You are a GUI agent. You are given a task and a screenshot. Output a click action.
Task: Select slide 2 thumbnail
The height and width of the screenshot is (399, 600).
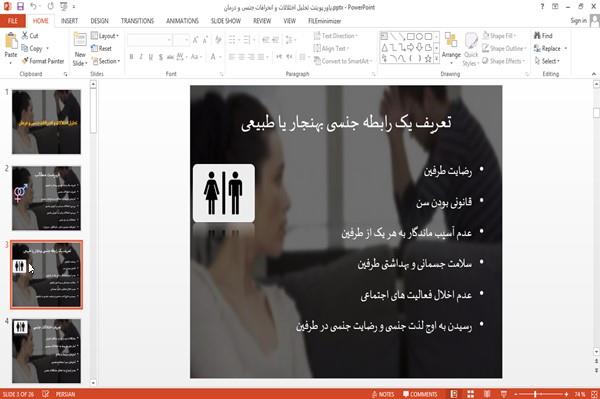coord(46,198)
